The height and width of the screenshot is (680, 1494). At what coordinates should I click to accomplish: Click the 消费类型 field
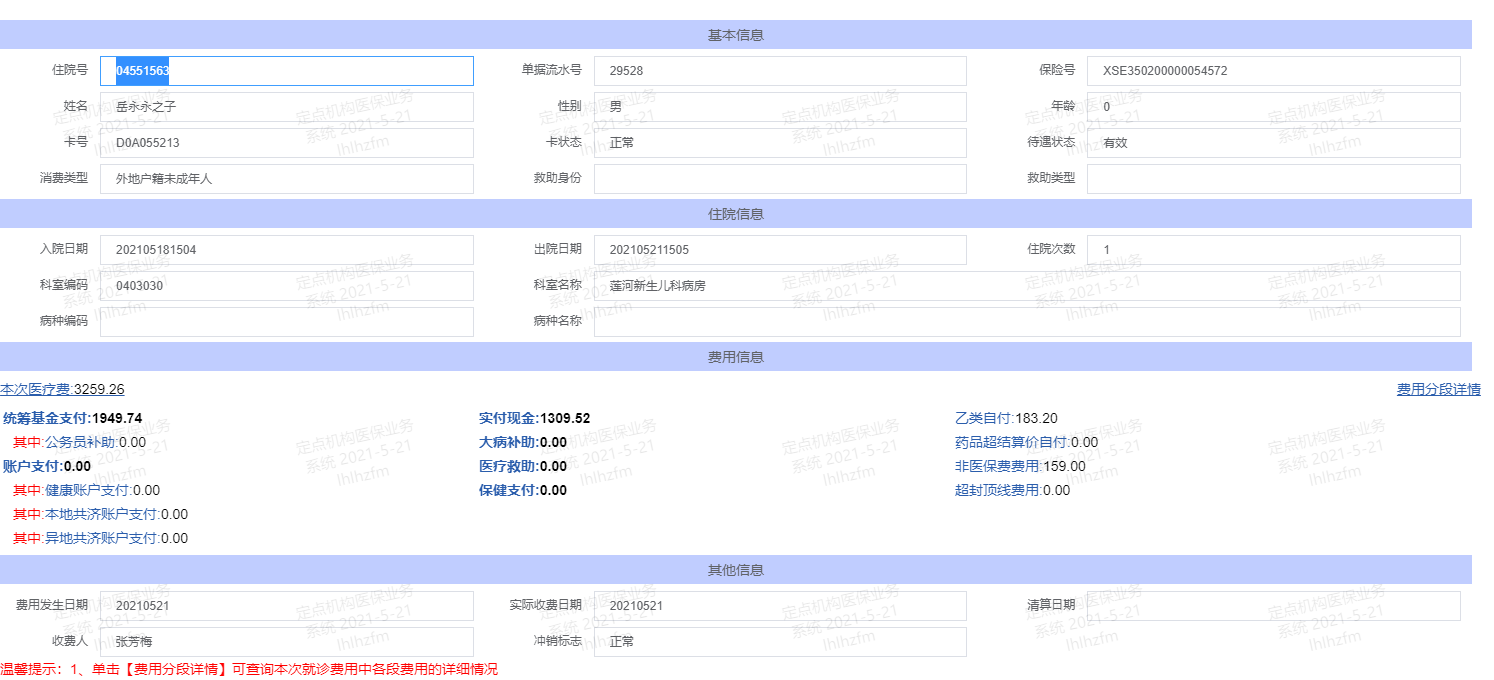pos(287,179)
